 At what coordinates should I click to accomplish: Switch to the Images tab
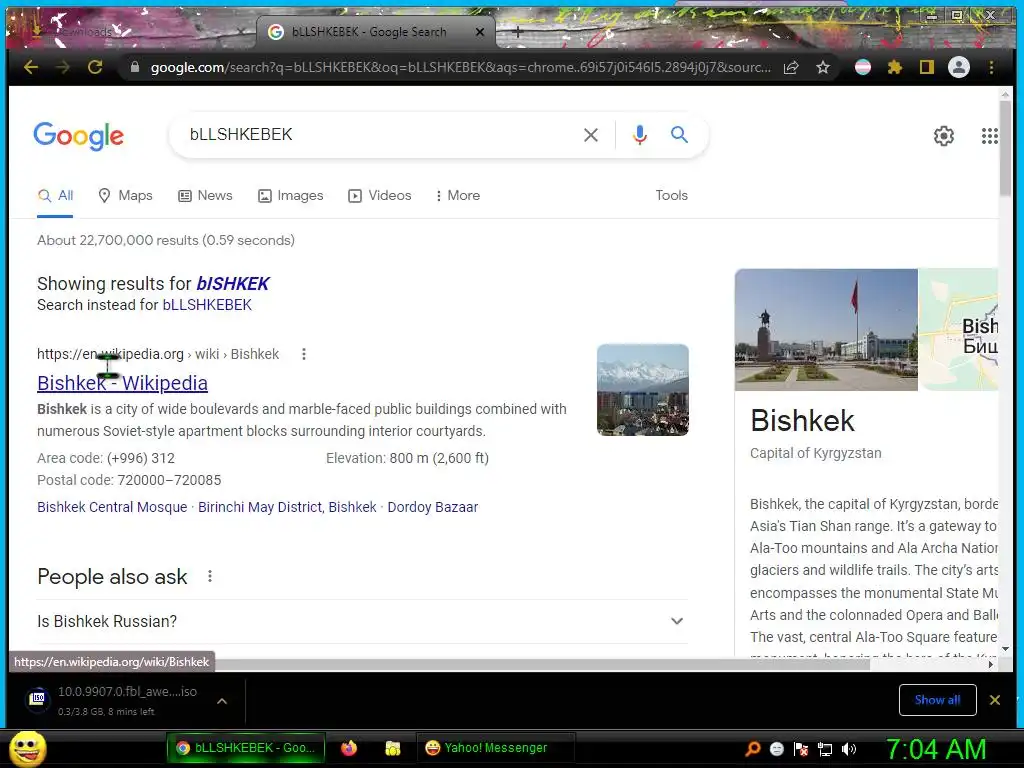pyautogui.click(x=291, y=195)
